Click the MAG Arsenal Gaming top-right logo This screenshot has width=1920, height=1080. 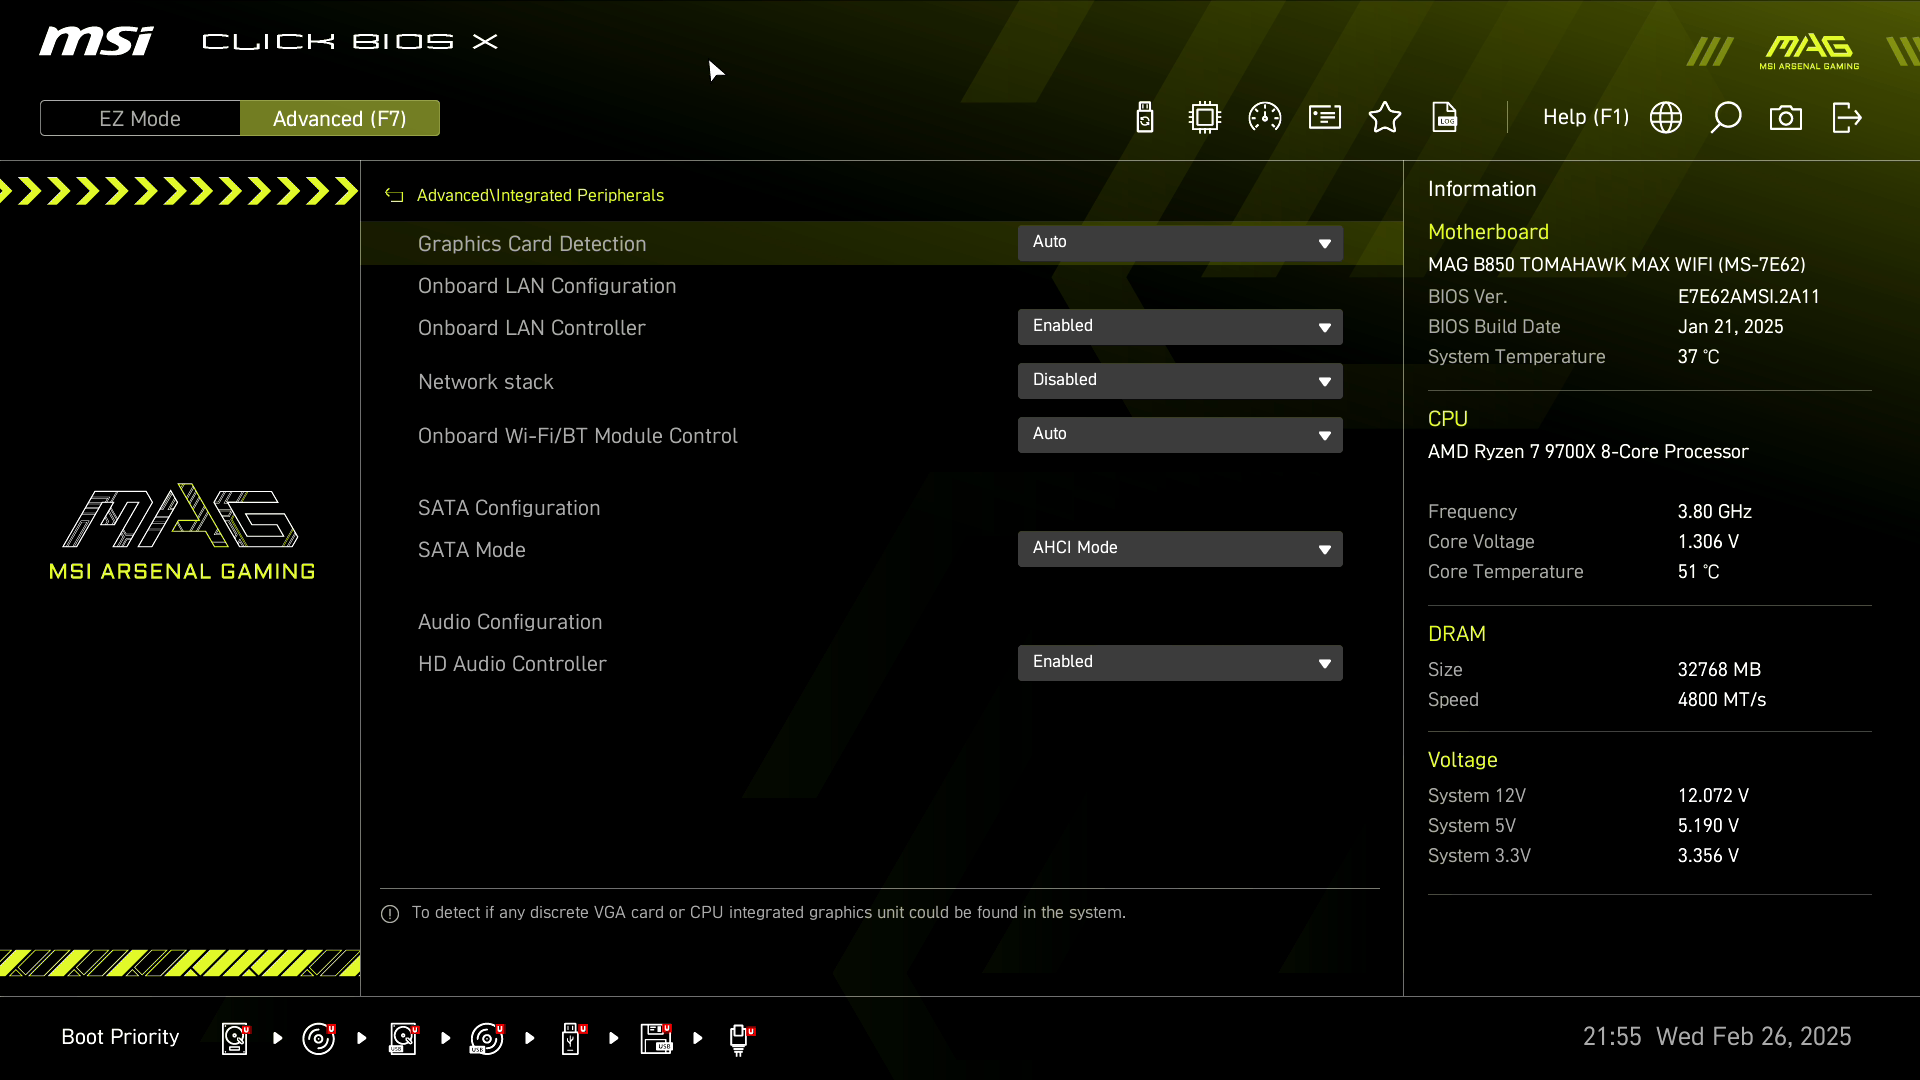click(1810, 52)
